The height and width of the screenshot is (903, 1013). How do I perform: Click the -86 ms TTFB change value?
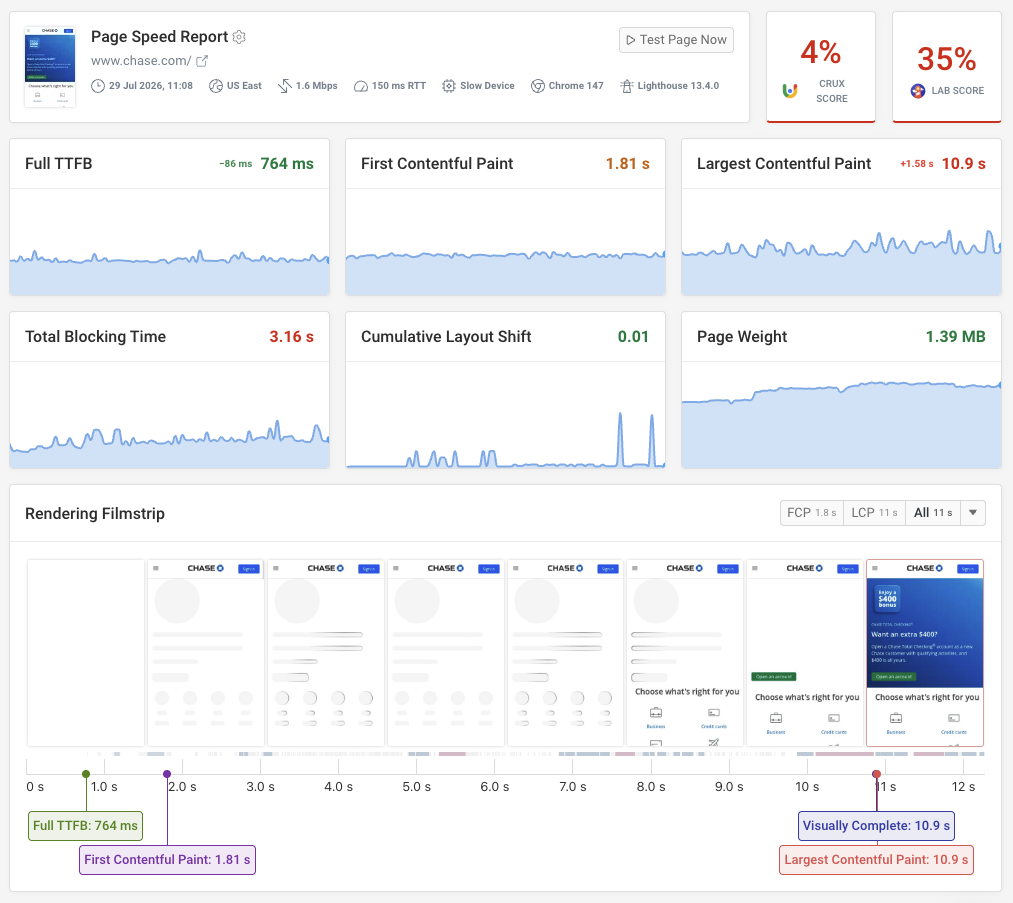pyautogui.click(x=236, y=164)
